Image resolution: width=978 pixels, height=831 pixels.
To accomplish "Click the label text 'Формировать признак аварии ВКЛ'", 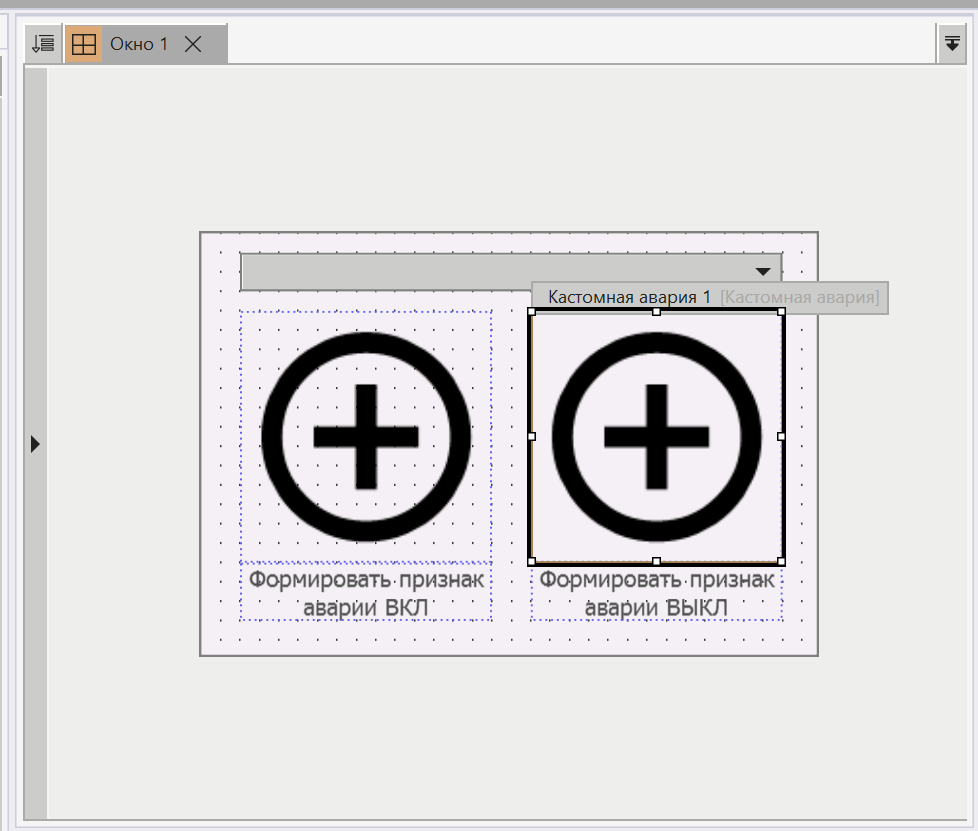I will coord(366,592).
